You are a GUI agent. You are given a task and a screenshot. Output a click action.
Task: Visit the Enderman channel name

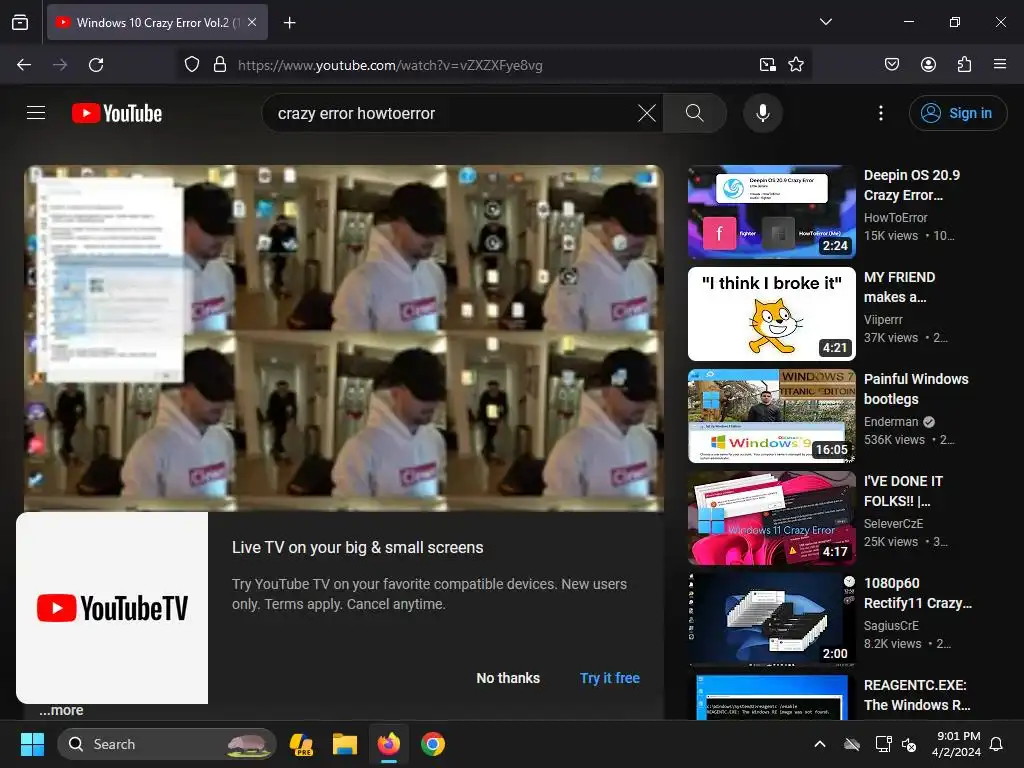(891, 421)
